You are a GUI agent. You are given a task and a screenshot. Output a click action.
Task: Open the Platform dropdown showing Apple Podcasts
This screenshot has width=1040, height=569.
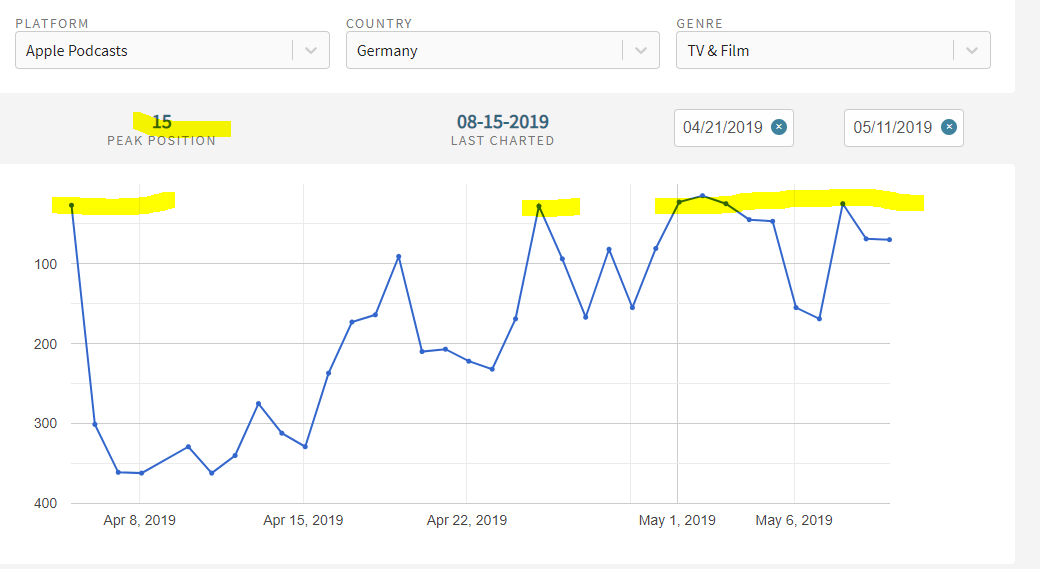(172, 50)
